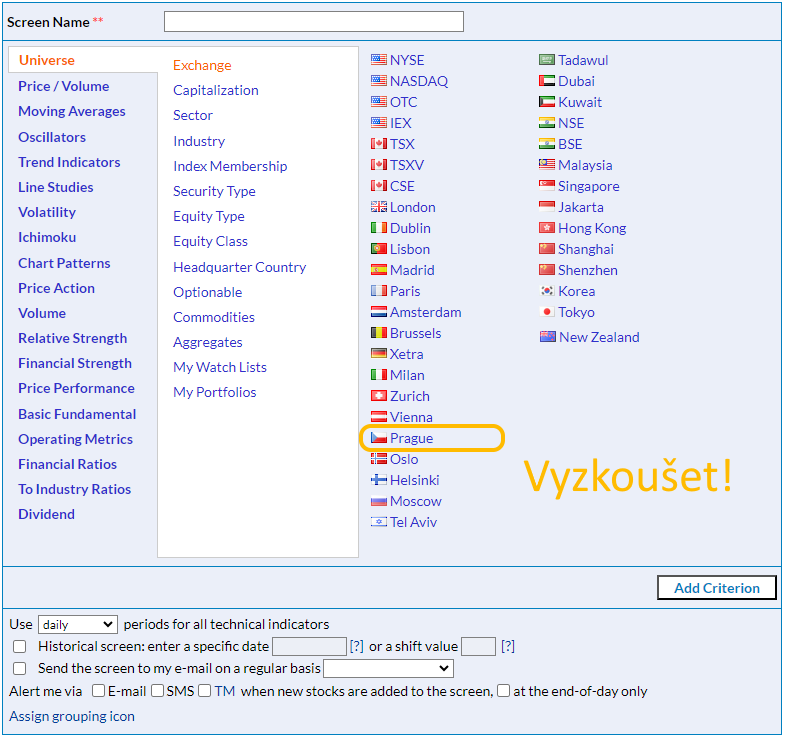Click the Finnish flag icon beside Helsinki
The height and width of the screenshot is (737, 786).
click(378, 480)
